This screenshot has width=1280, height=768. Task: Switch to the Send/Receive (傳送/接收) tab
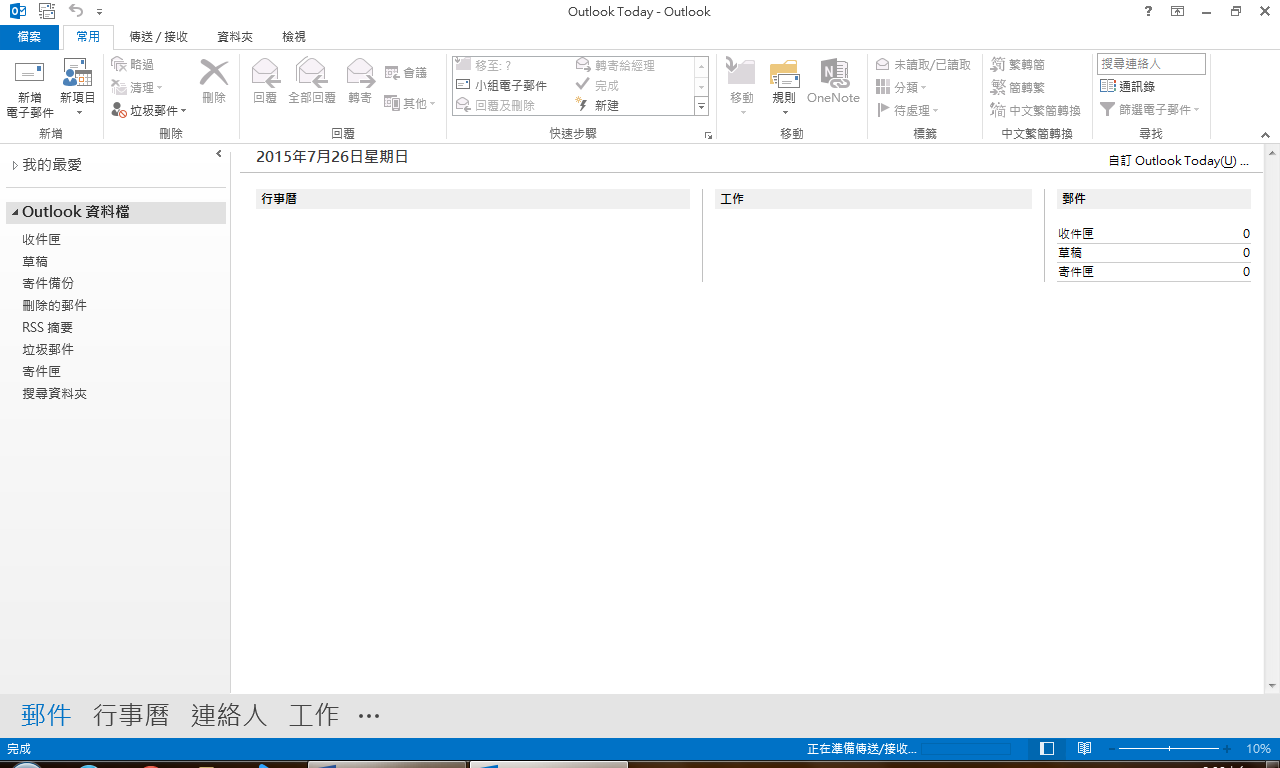159,37
